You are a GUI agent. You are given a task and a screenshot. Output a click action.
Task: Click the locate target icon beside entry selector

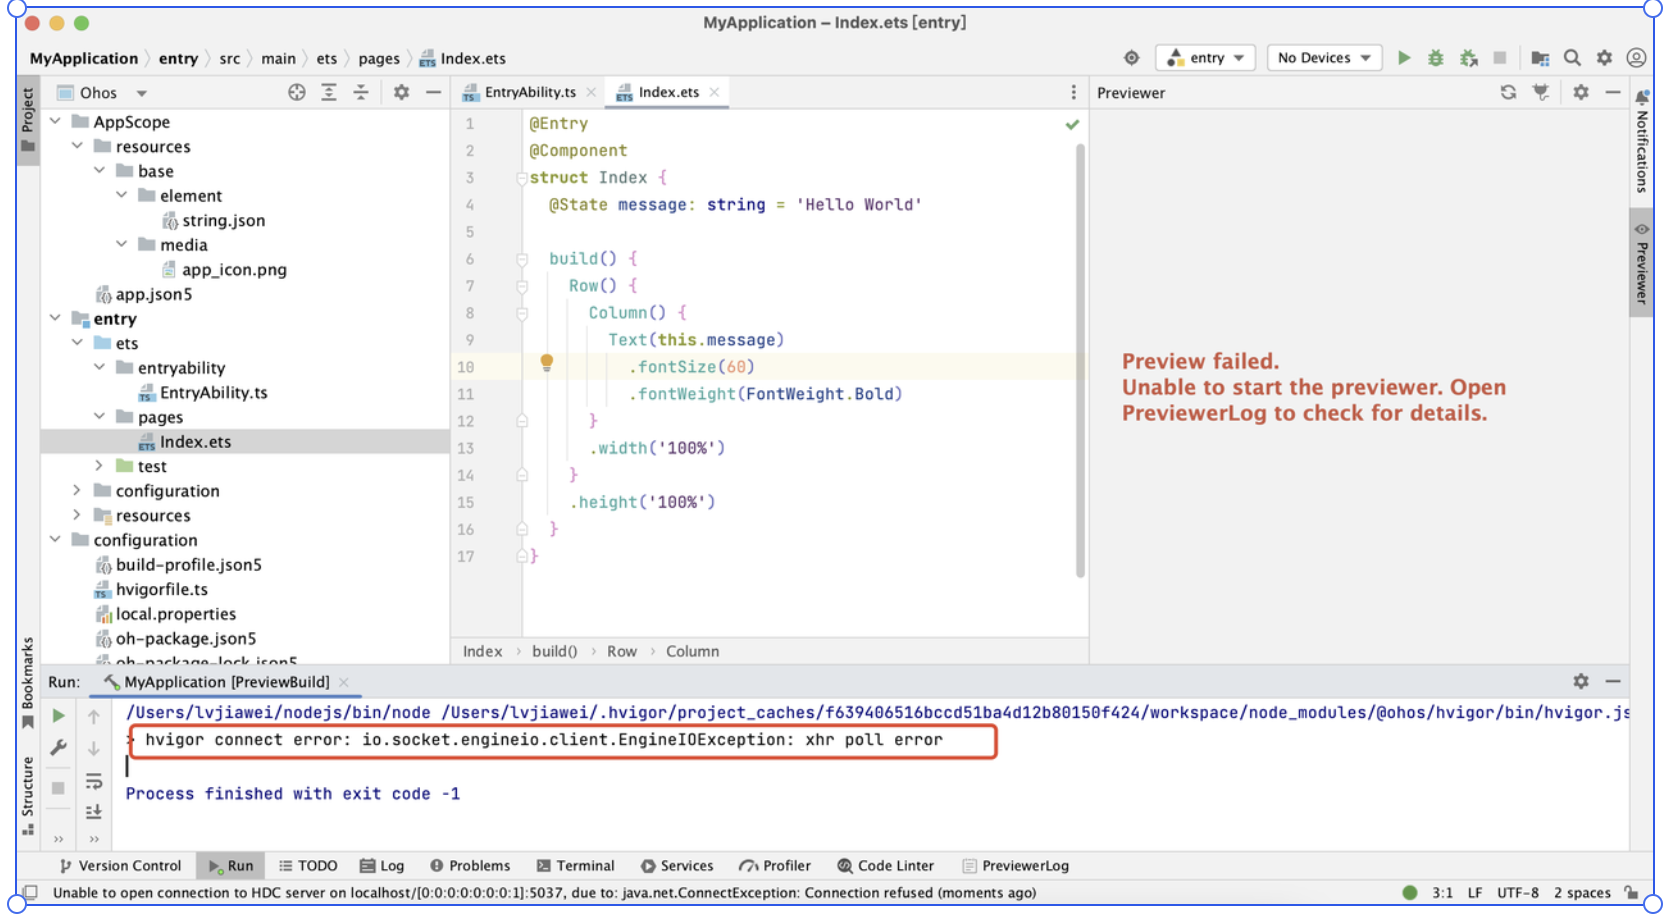(x=1131, y=58)
